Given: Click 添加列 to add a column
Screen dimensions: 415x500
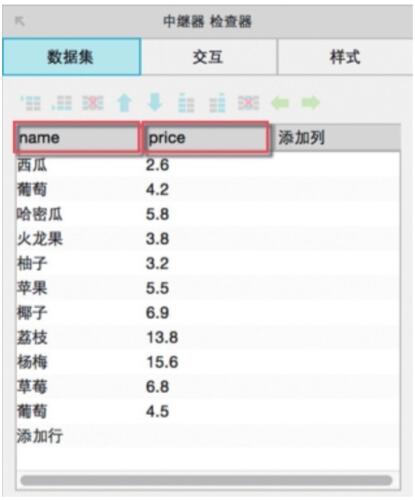Looking at the screenshot, I should point(301,137).
